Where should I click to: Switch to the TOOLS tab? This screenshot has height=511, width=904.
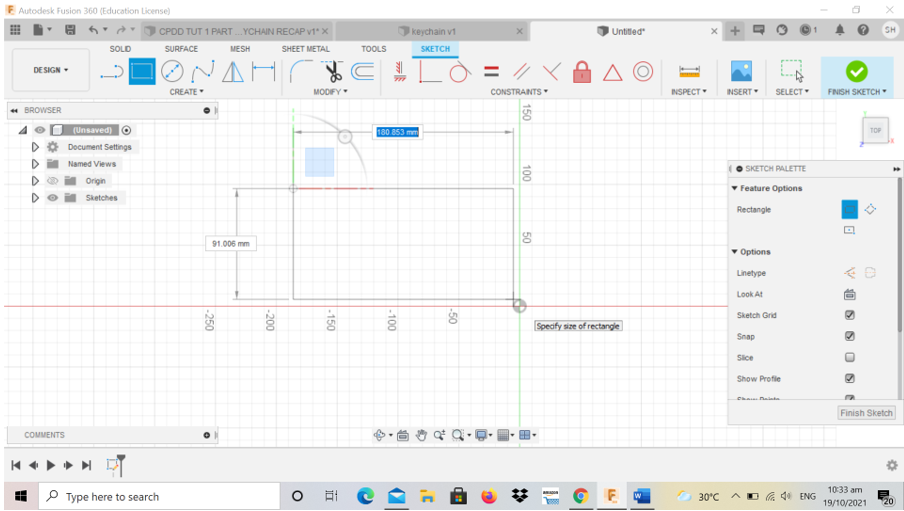click(x=374, y=49)
